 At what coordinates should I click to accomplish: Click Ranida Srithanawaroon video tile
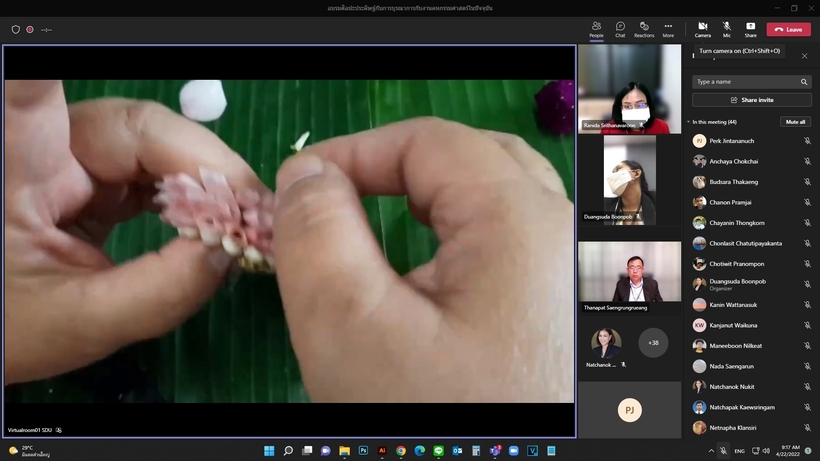click(x=630, y=89)
